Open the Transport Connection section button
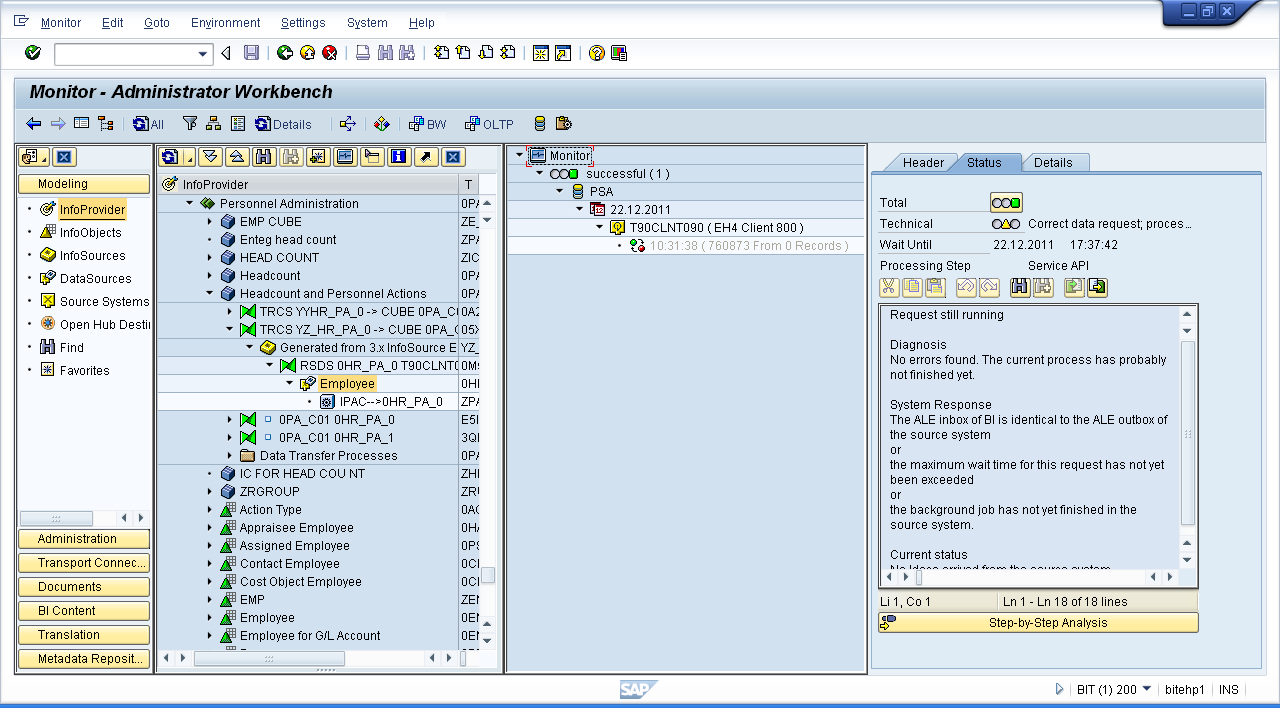Image resolution: width=1280 pixels, height=708 pixels. click(84, 563)
